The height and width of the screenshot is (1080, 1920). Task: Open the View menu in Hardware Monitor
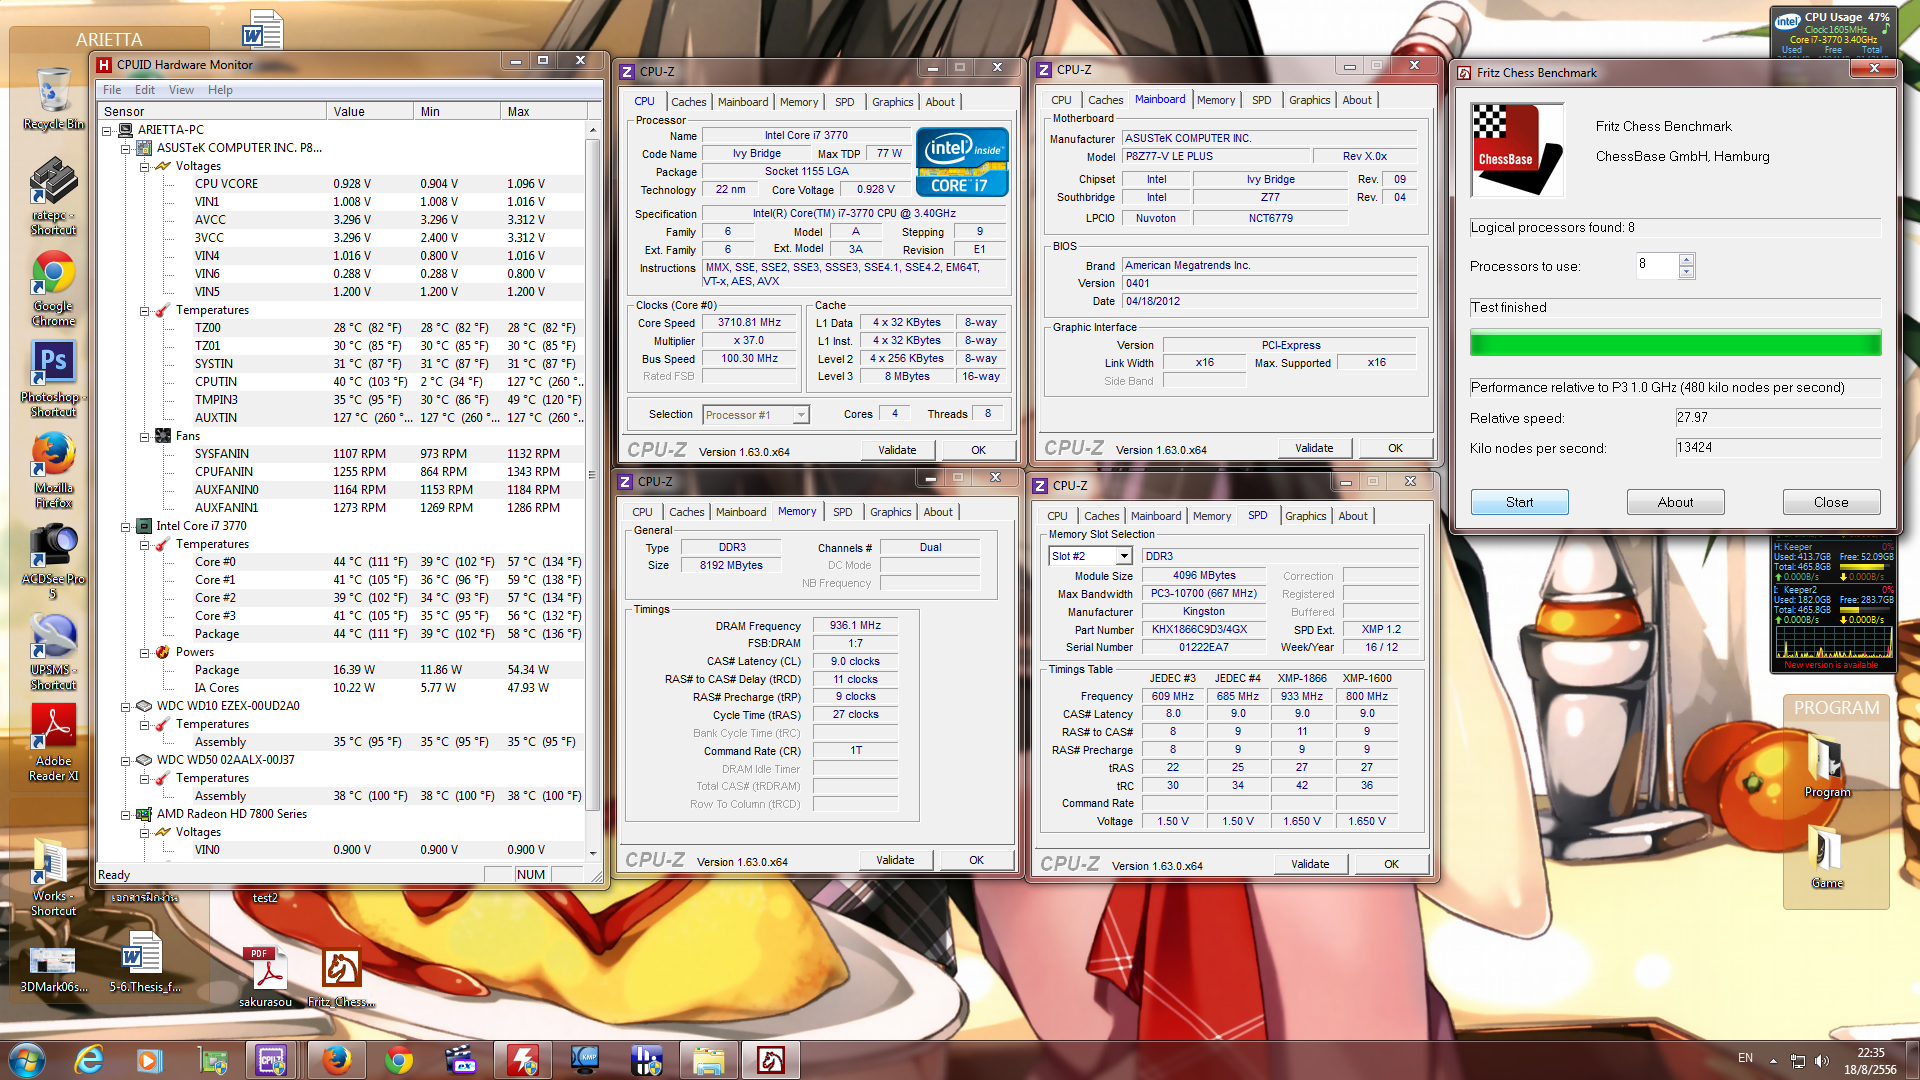pos(181,90)
